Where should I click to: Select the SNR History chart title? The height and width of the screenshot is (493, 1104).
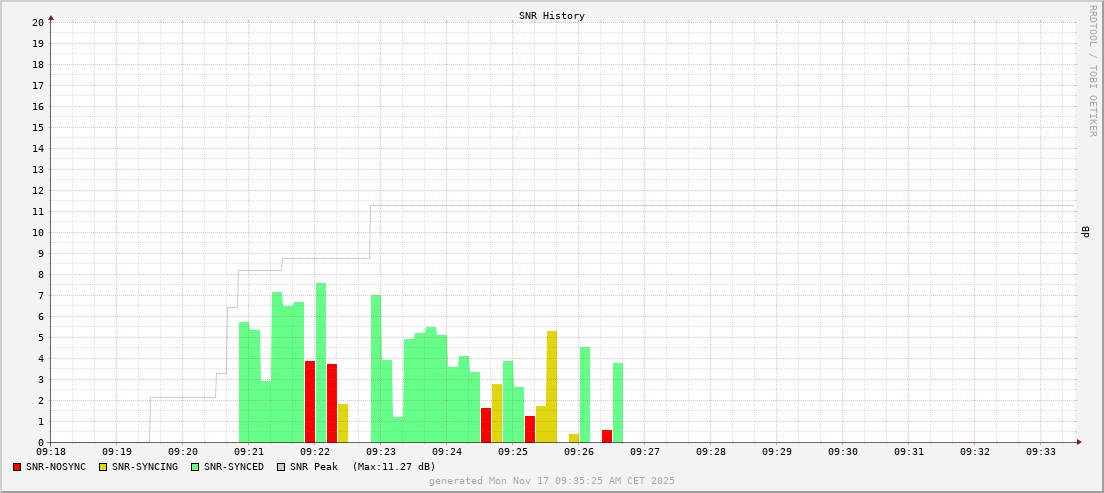pos(551,16)
